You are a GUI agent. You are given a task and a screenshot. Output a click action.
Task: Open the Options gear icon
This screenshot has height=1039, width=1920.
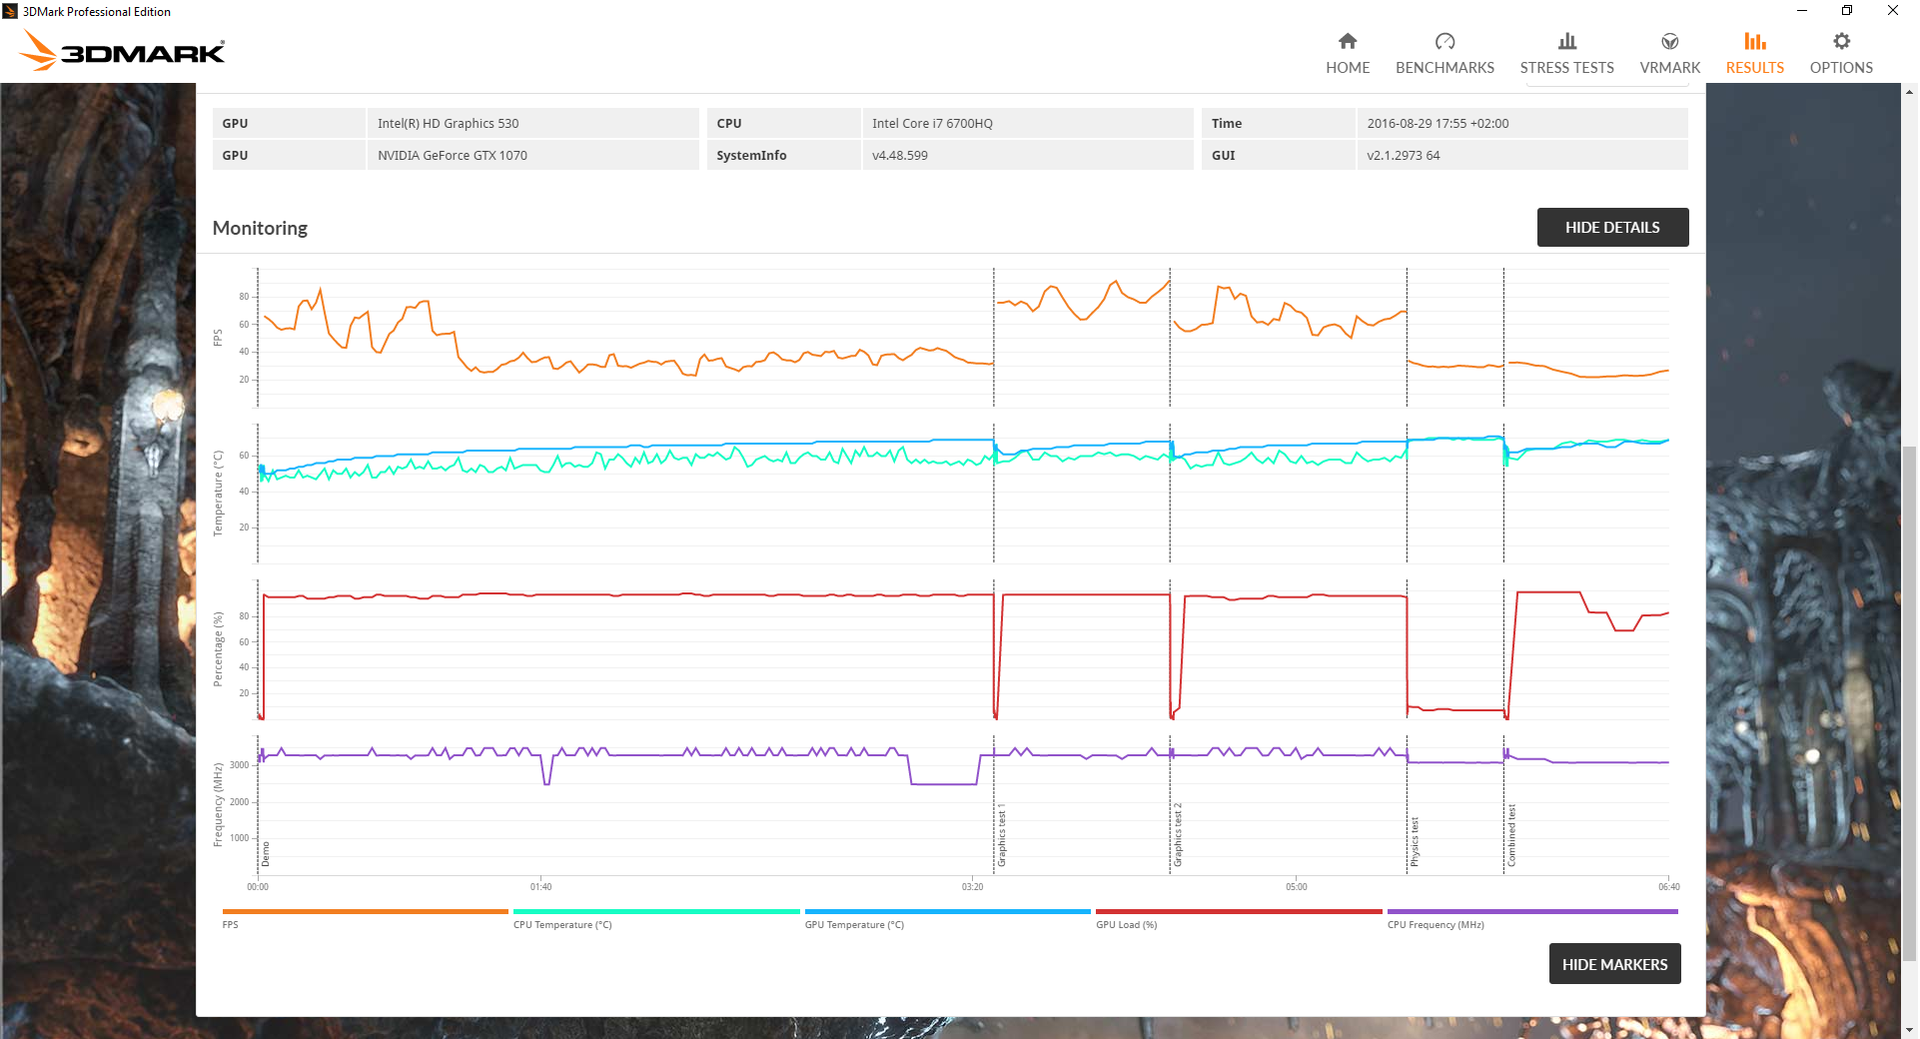pyautogui.click(x=1840, y=41)
